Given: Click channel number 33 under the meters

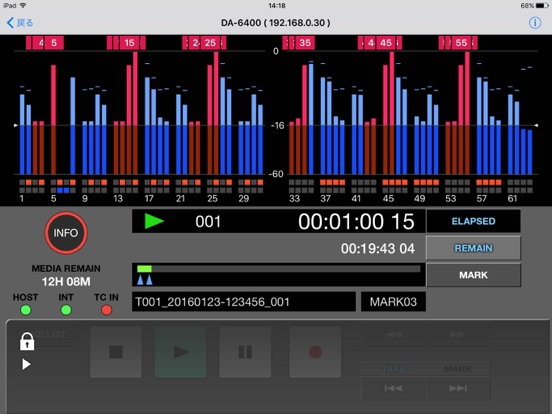Looking at the screenshot, I should point(294,199).
